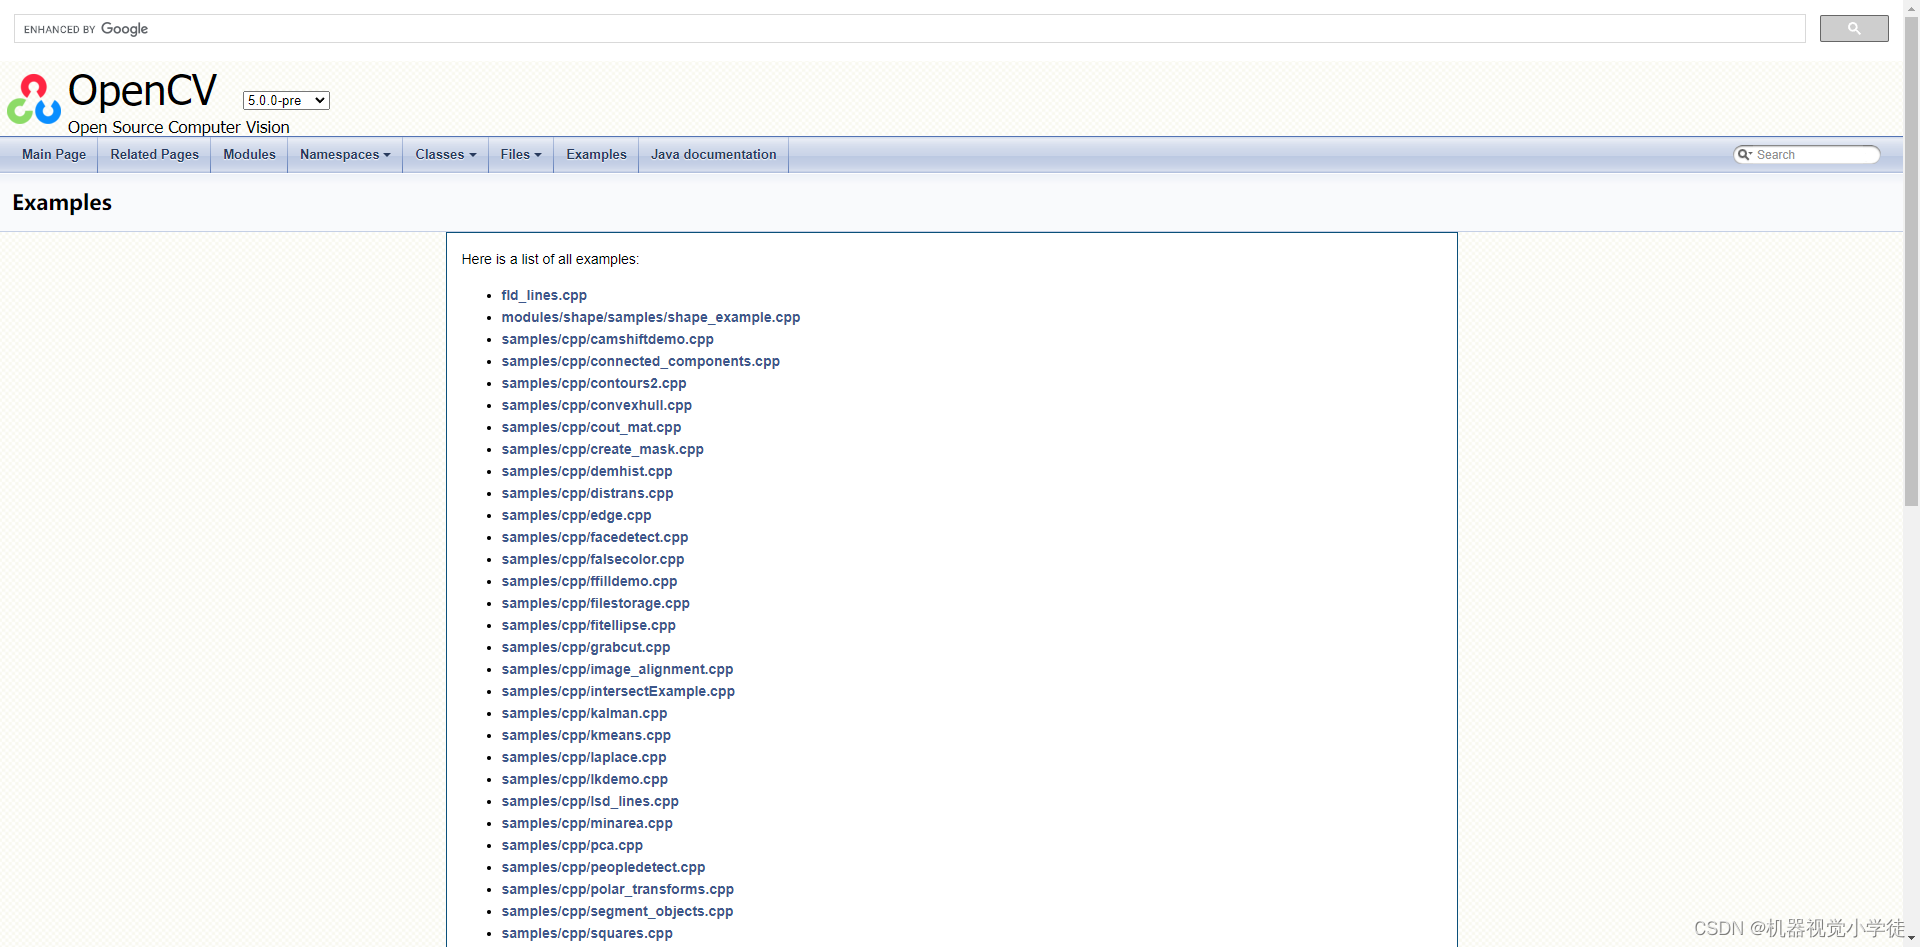Open grabcut.cpp example

(586, 647)
